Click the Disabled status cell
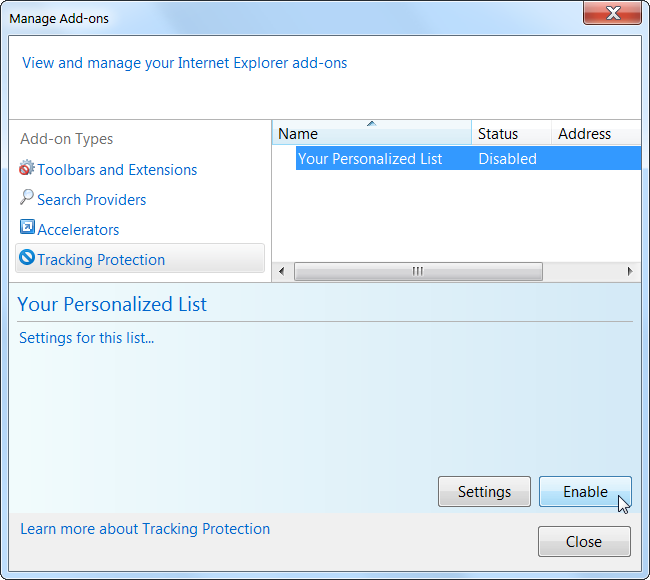 click(x=507, y=159)
